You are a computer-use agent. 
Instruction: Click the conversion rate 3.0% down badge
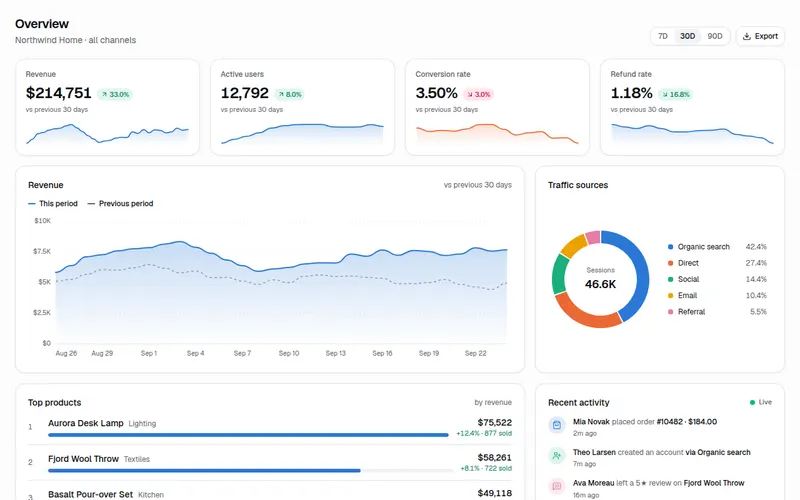tap(479, 94)
